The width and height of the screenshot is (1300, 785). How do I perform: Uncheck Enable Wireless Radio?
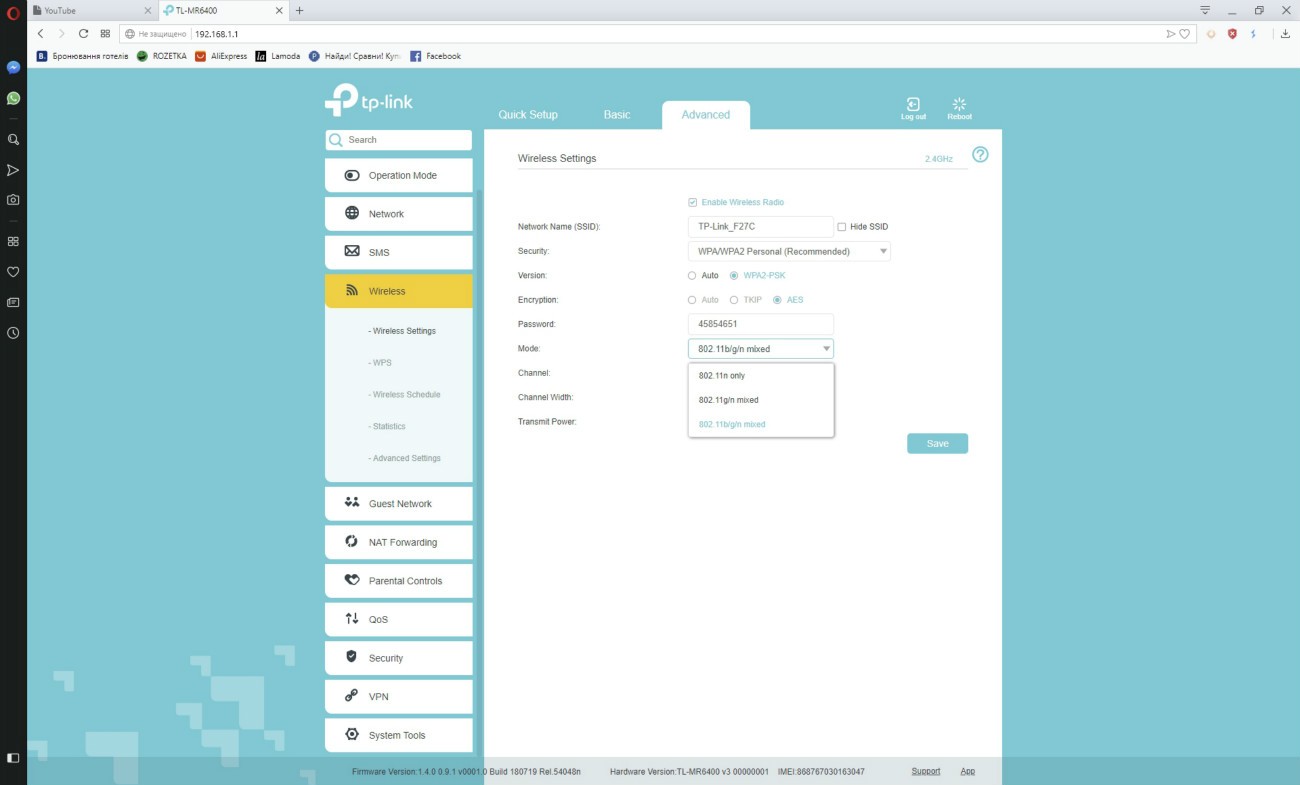click(693, 202)
